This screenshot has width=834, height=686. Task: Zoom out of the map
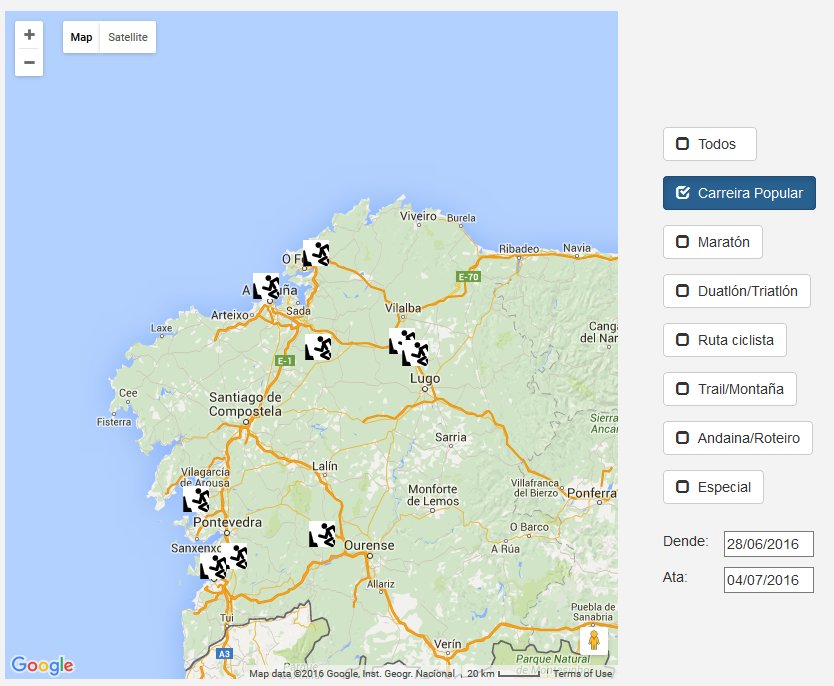coord(29,63)
